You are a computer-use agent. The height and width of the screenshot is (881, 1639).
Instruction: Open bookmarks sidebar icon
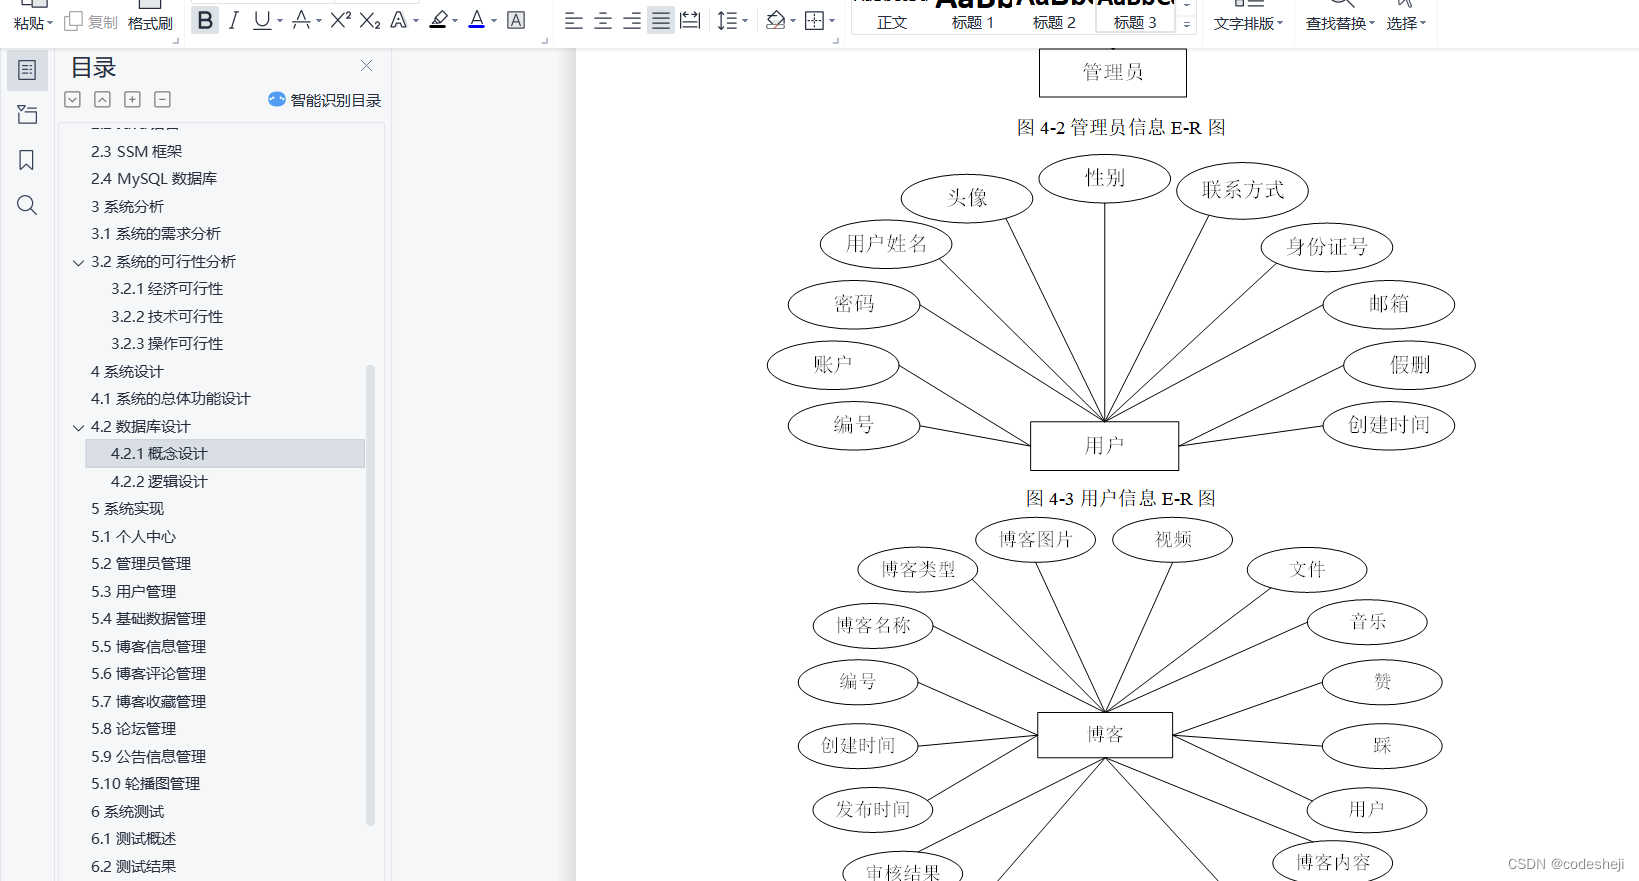(x=27, y=160)
